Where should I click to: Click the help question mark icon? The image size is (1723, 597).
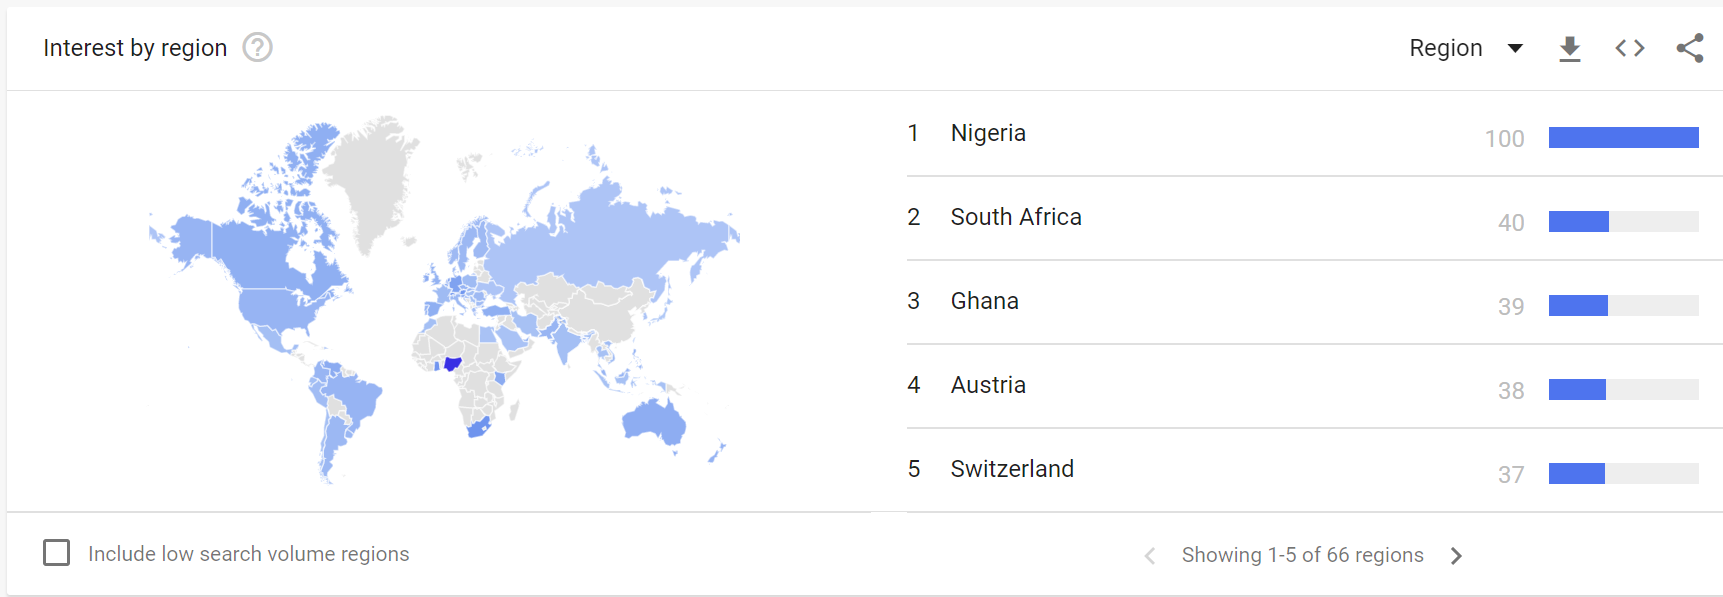pos(258,47)
